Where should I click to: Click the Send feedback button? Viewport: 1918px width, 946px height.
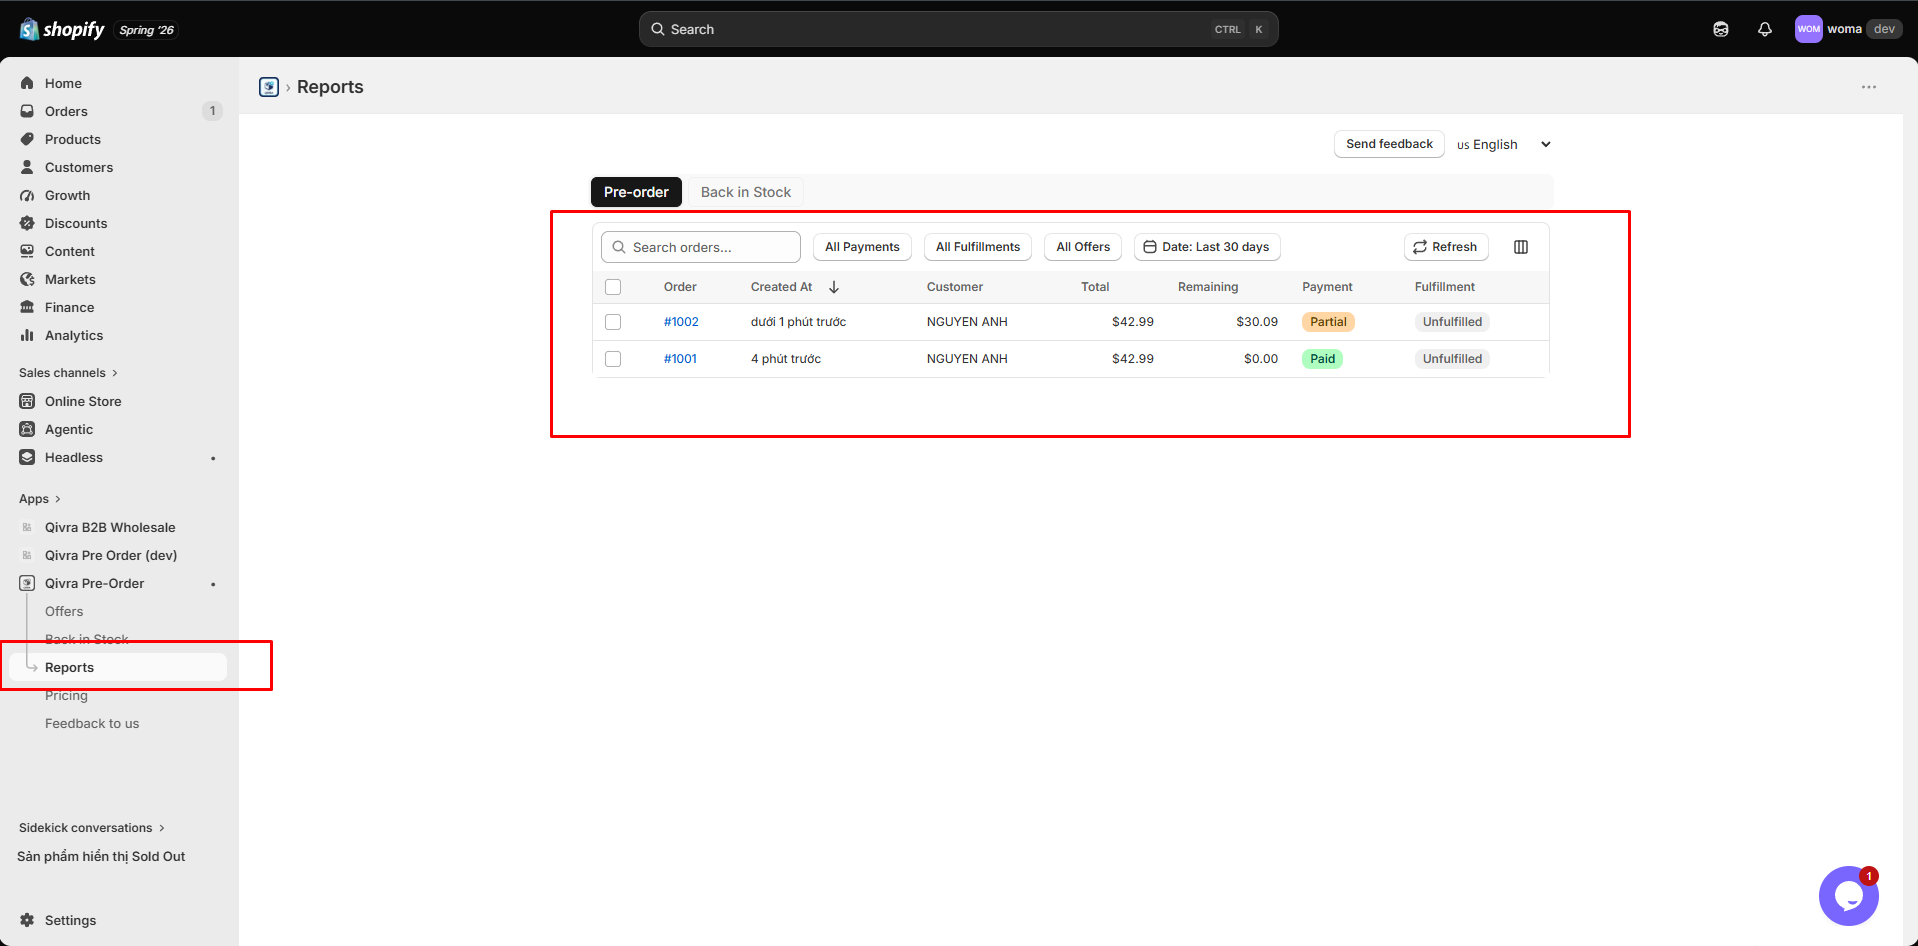click(1389, 144)
